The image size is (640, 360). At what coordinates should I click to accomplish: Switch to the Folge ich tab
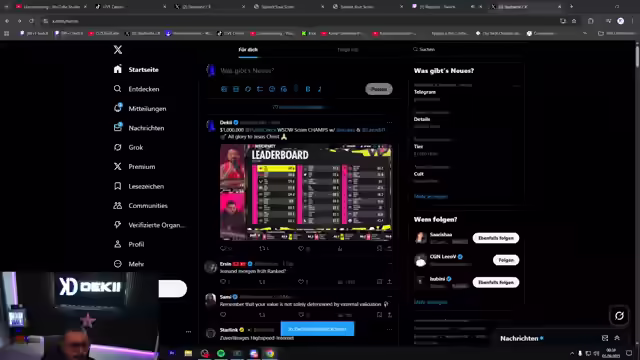[348, 50]
